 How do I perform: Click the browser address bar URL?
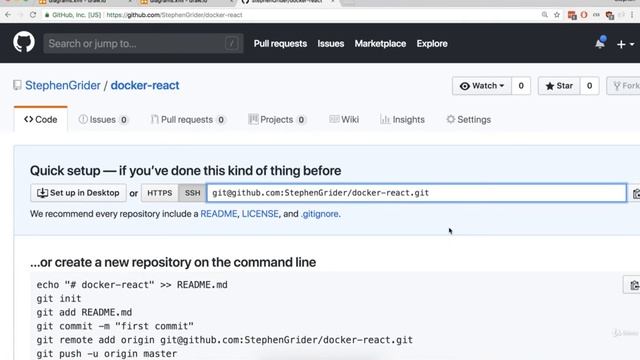pos(174,15)
